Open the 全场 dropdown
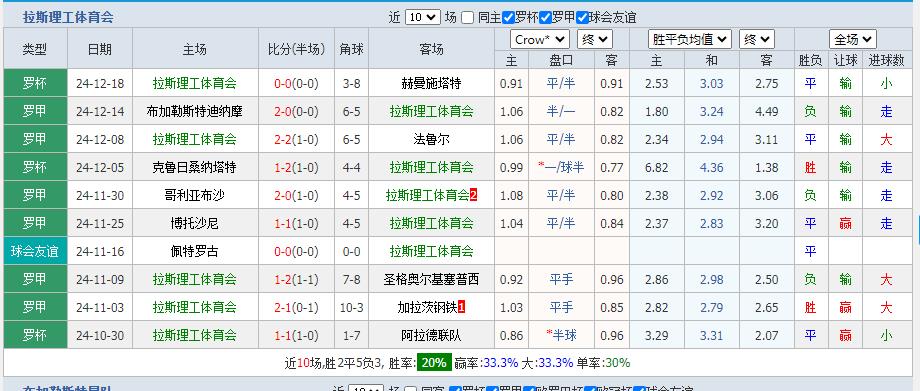Image resolution: width=920 pixels, height=391 pixels. [853, 39]
